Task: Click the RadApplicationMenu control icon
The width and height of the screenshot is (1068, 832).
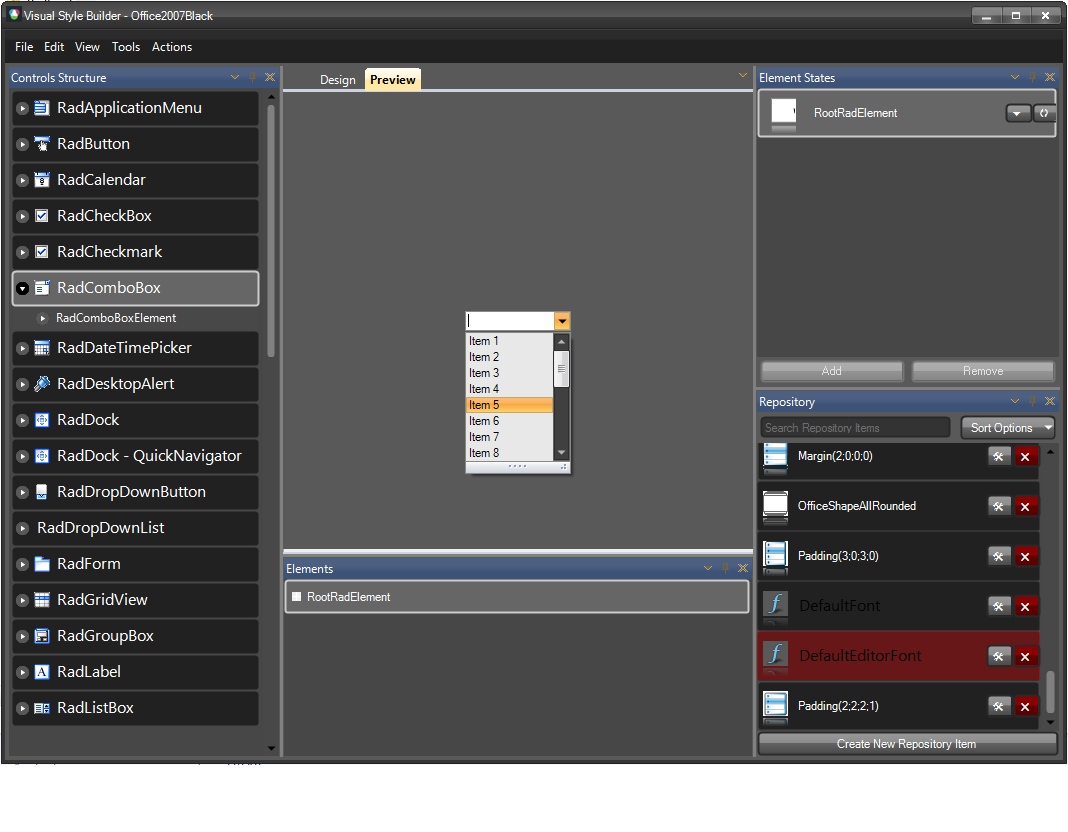Action: point(42,108)
